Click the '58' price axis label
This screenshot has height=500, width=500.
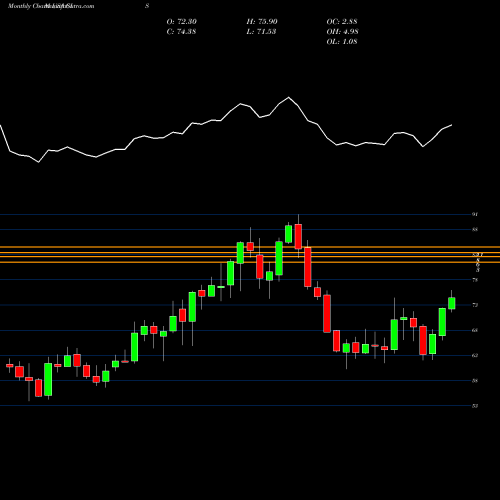click(x=475, y=381)
